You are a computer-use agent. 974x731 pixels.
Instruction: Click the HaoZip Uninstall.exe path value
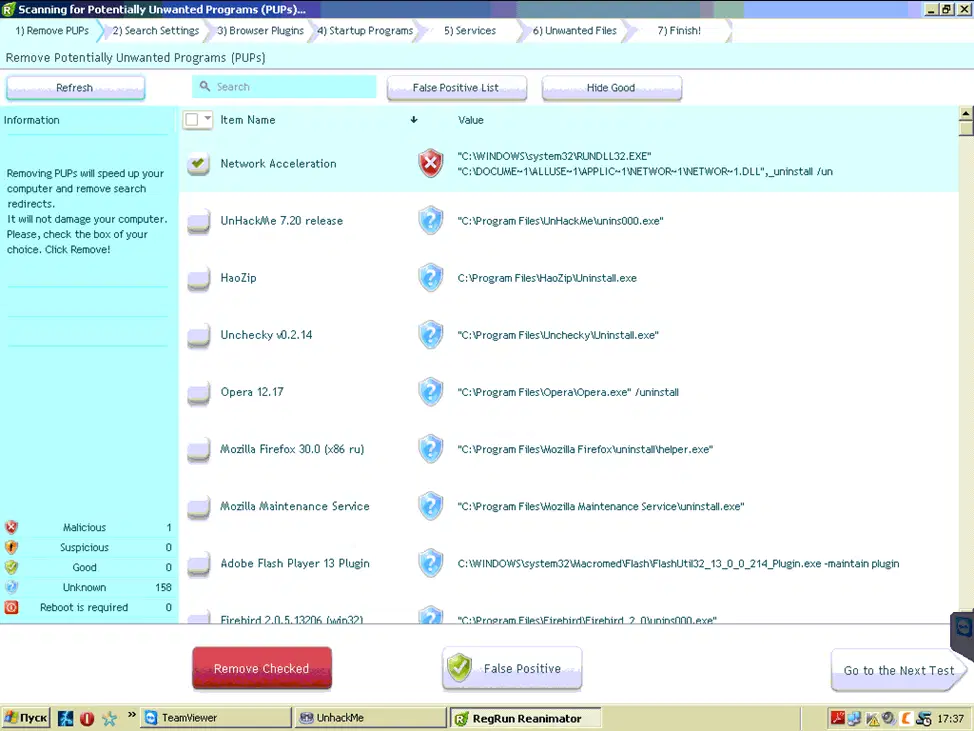[547, 278]
